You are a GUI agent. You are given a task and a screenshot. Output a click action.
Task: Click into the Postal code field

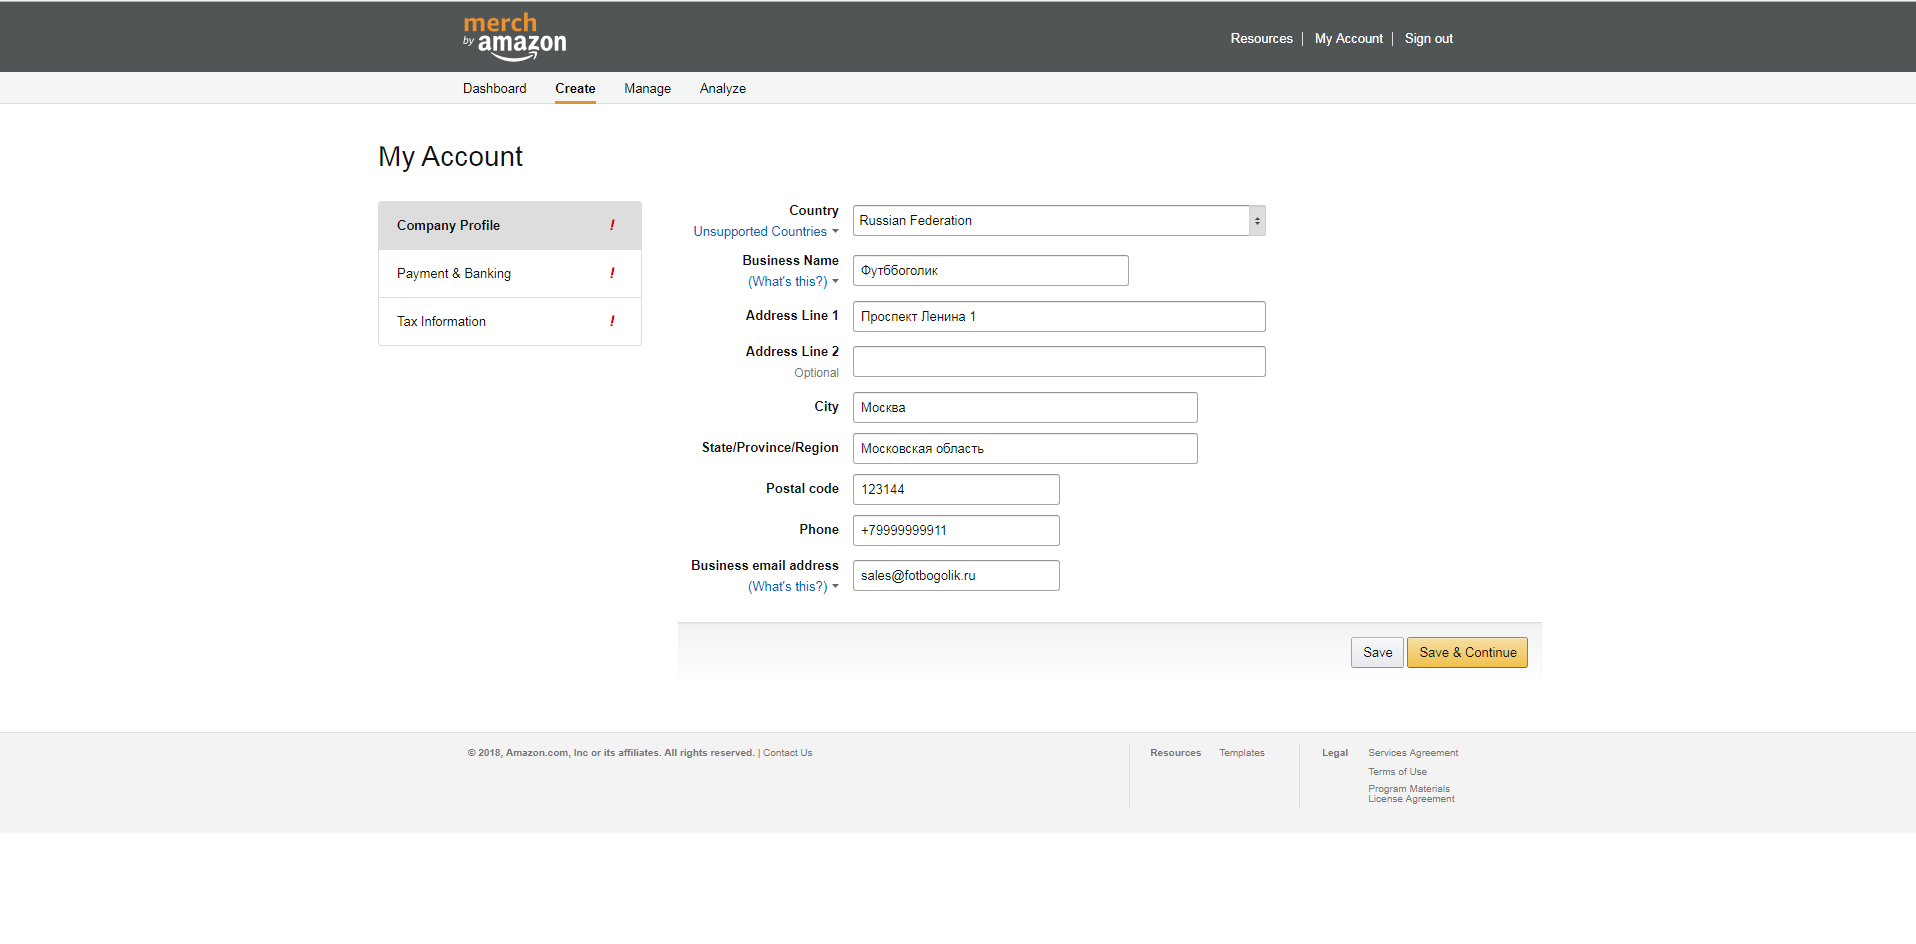tap(955, 489)
